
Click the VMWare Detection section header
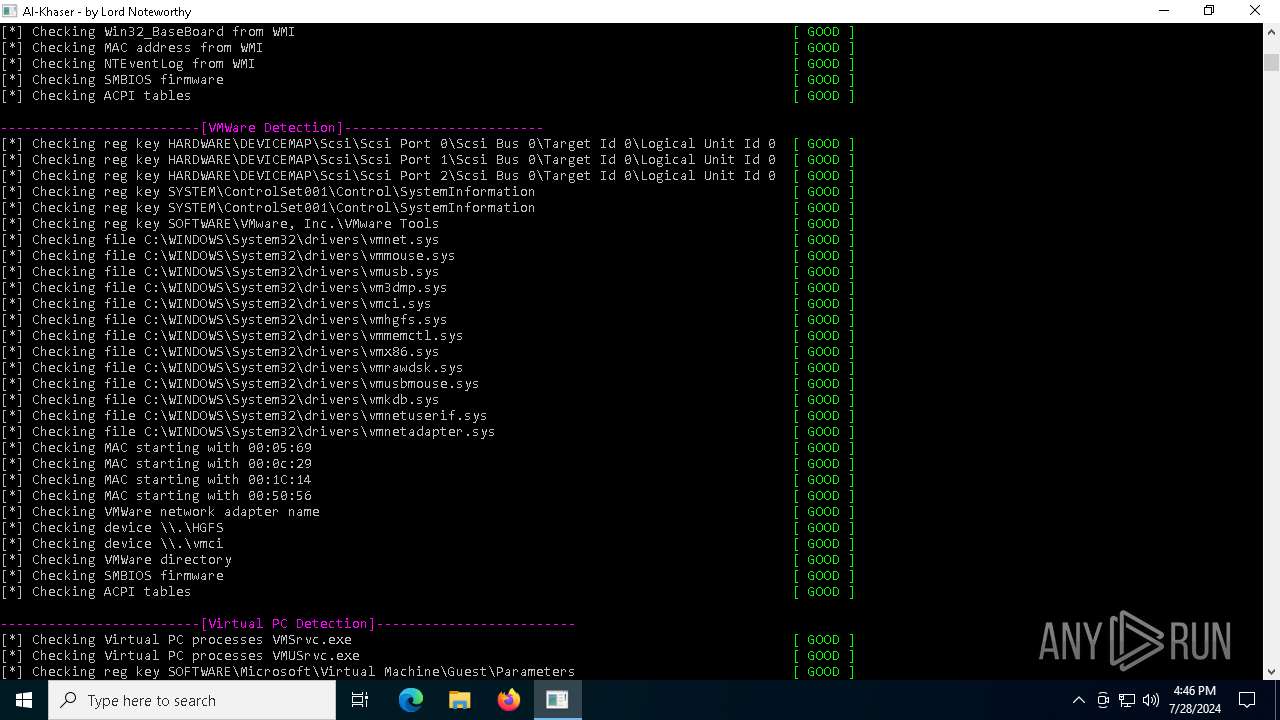click(272, 128)
